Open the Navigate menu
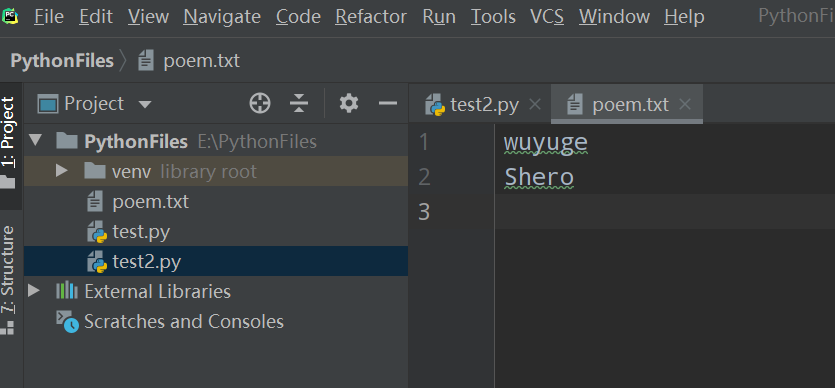The image size is (835, 388). point(222,17)
